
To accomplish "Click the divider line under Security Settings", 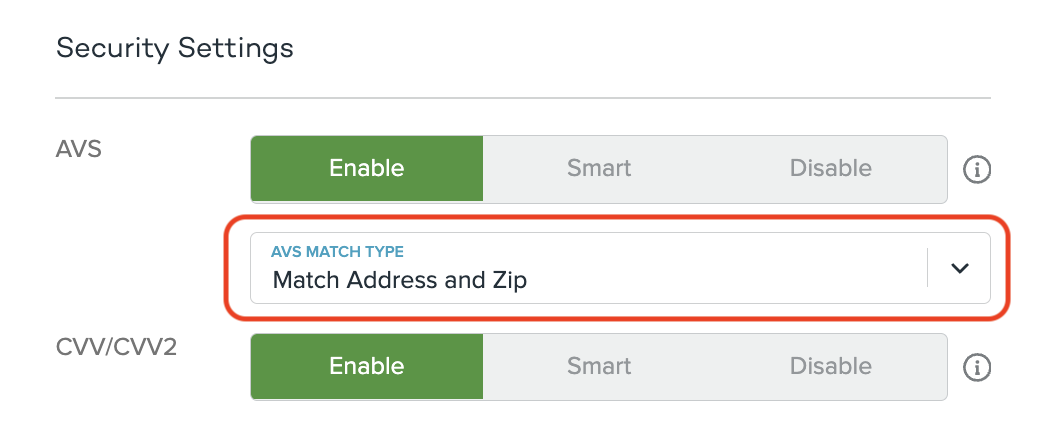I will [522, 98].
